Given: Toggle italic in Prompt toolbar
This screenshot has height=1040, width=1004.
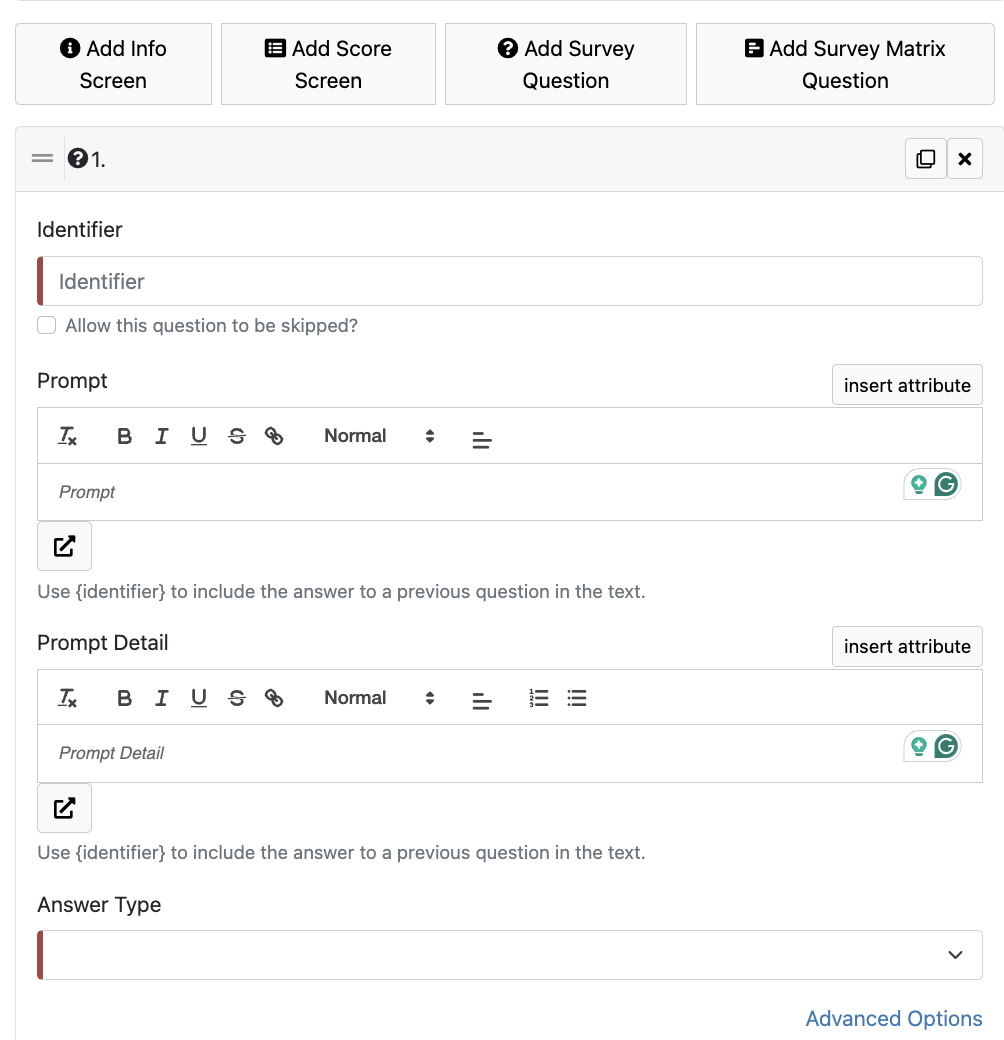Looking at the screenshot, I should coord(161,436).
